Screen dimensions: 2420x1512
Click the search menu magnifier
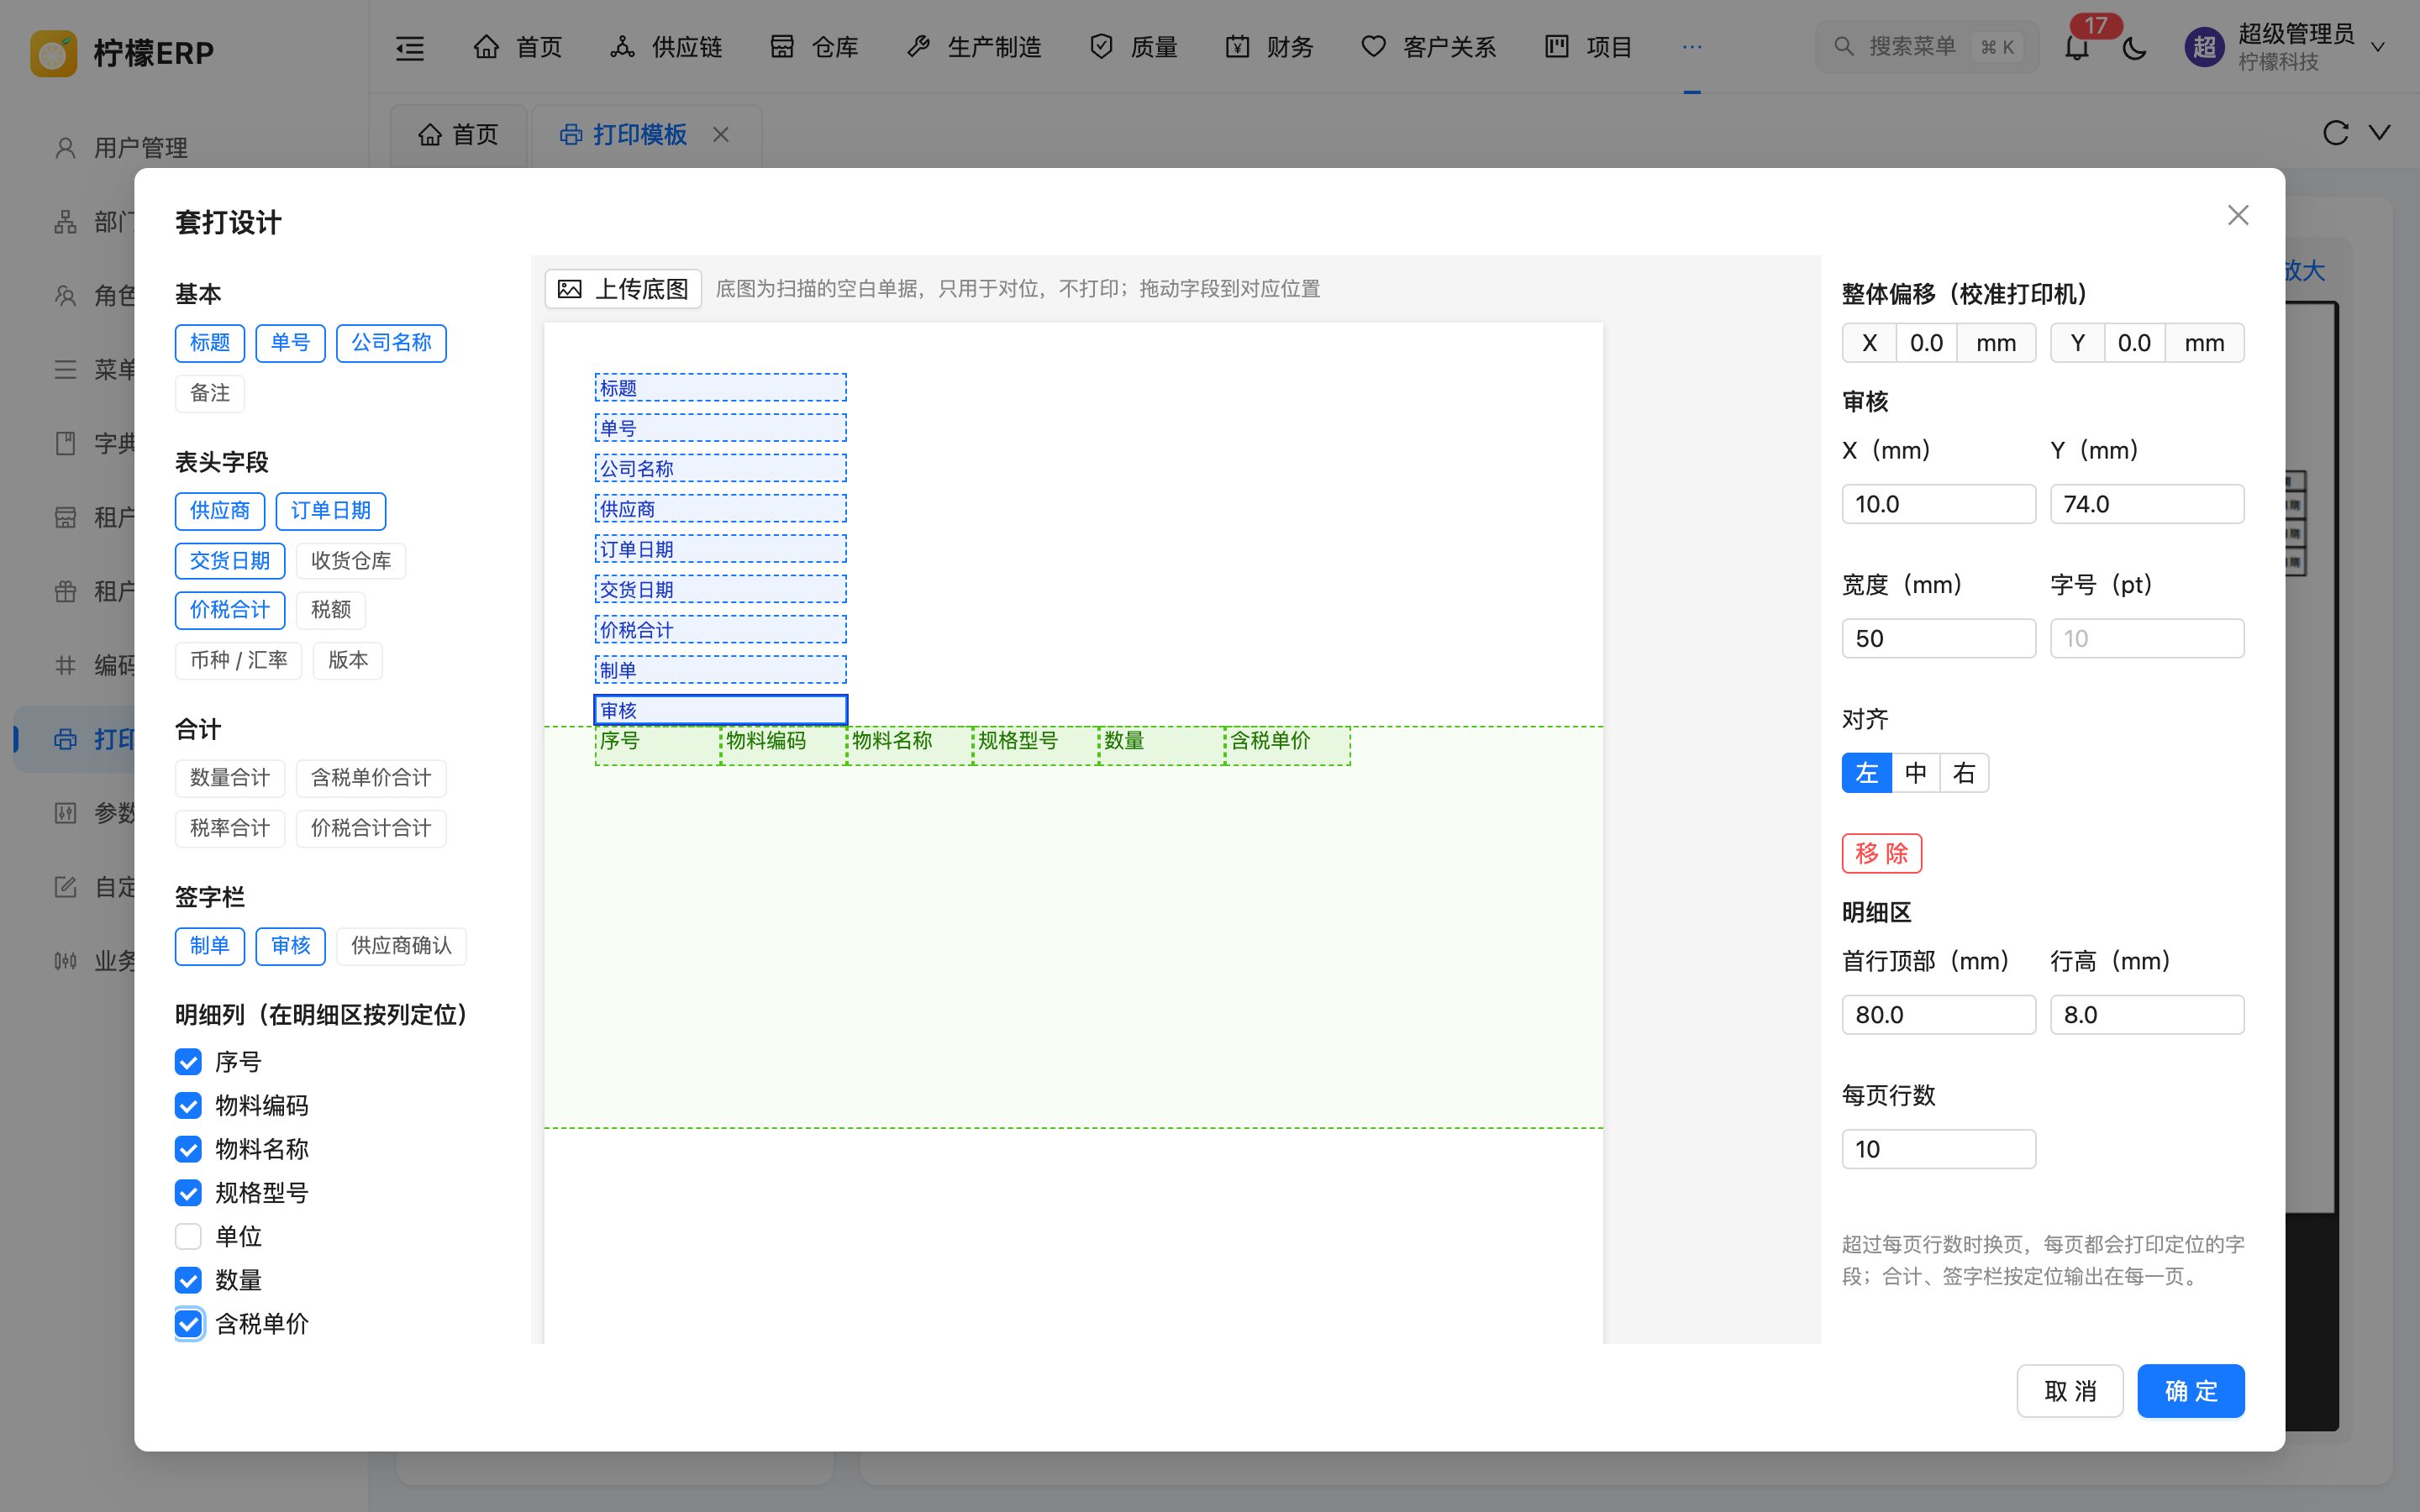1844,47
